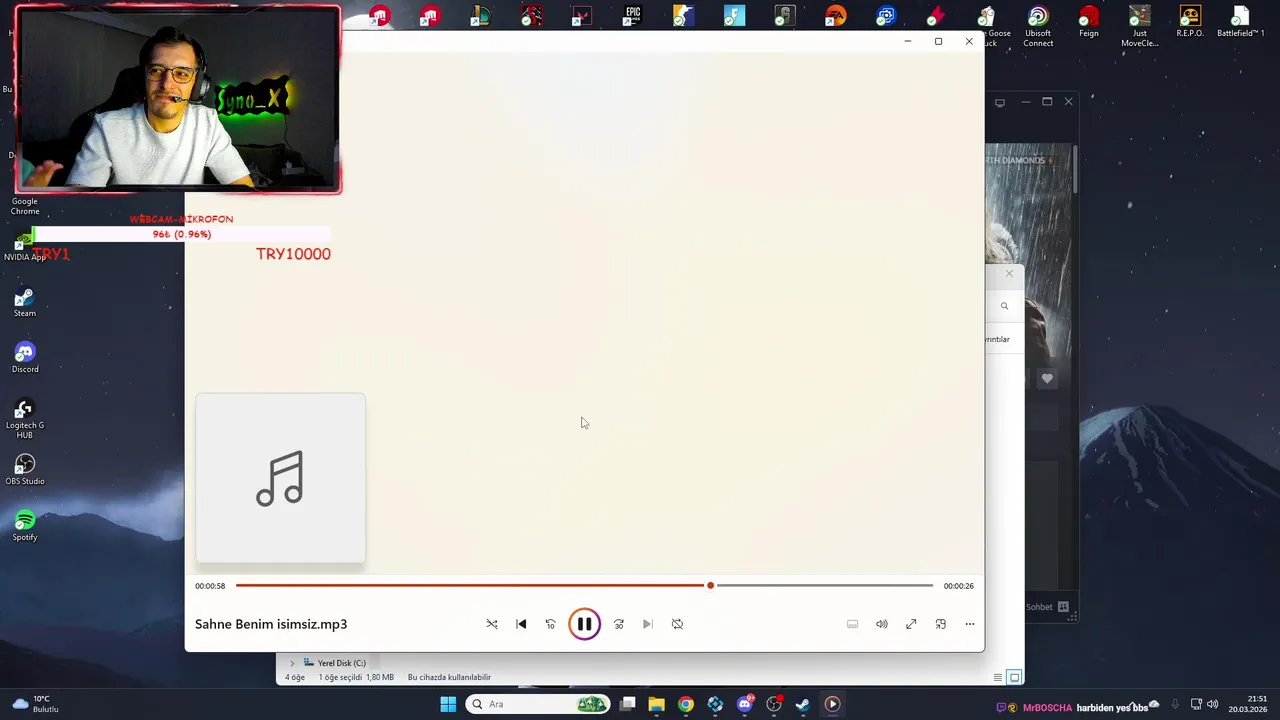Select the Battlefield 1 desktop icon

click(x=1240, y=22)
